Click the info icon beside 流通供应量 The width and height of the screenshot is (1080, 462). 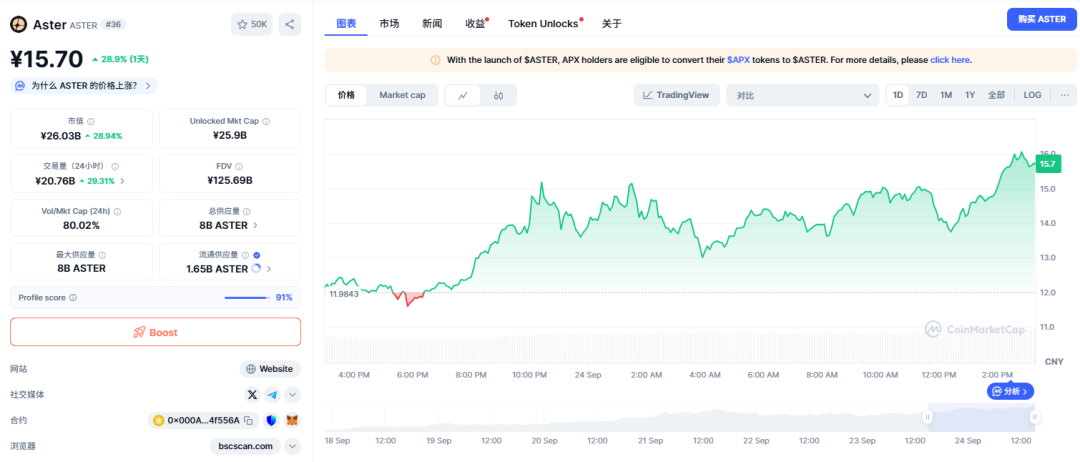245,255
